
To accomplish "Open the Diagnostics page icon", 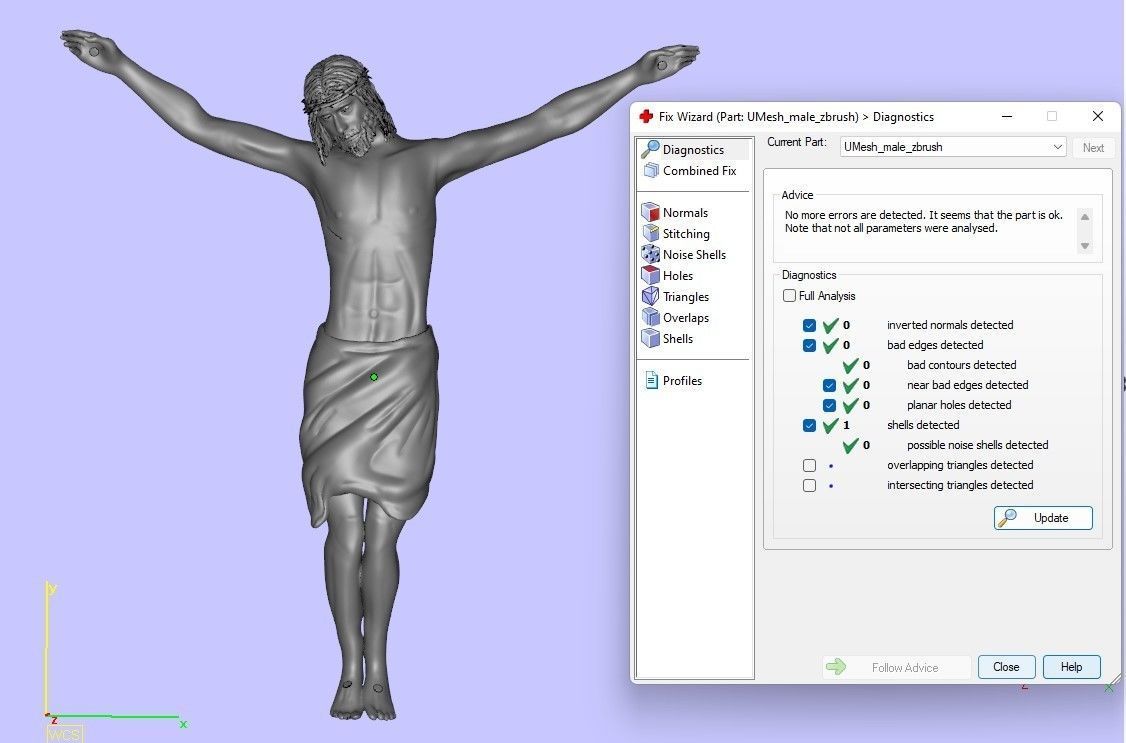I will coord(651,149).
